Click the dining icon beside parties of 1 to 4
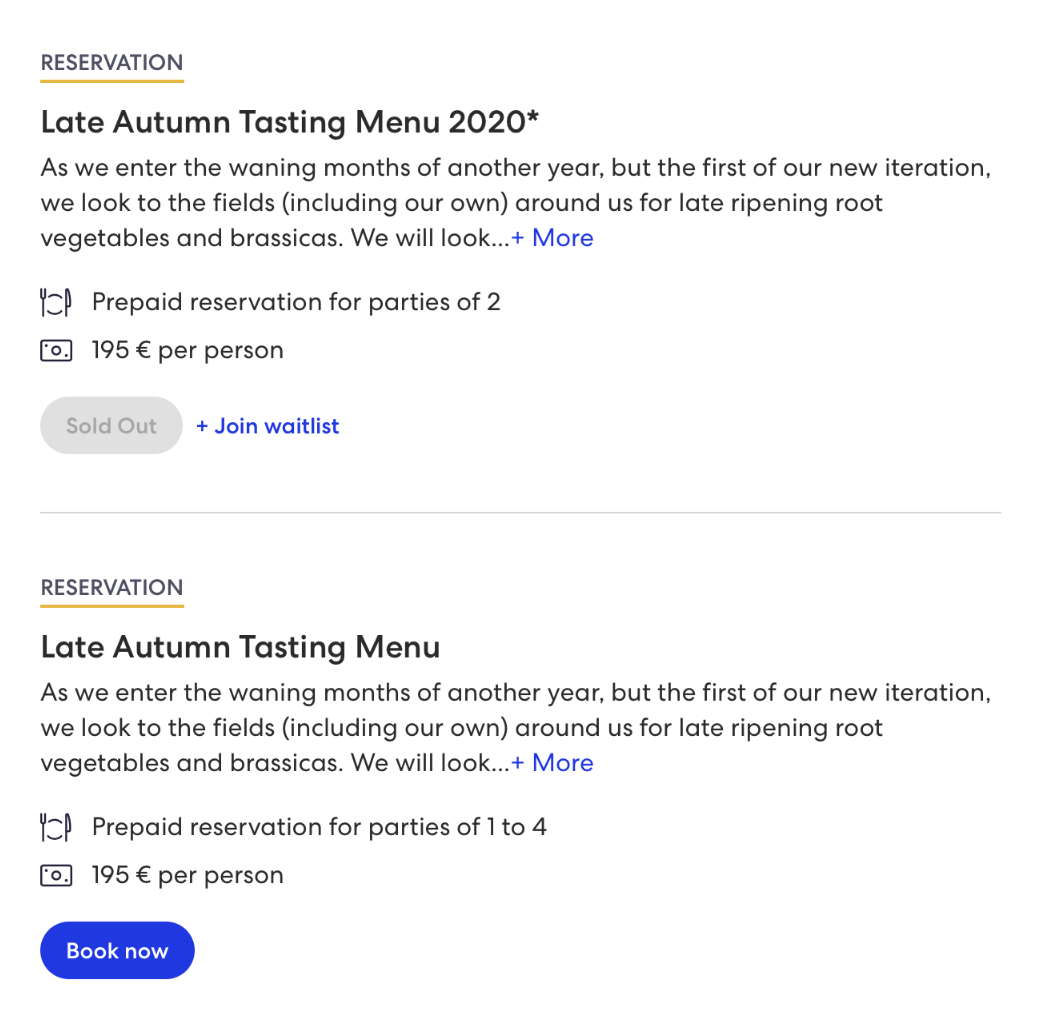The width and height of the screenshot is (1050, 1036). [x=56, y=827]
